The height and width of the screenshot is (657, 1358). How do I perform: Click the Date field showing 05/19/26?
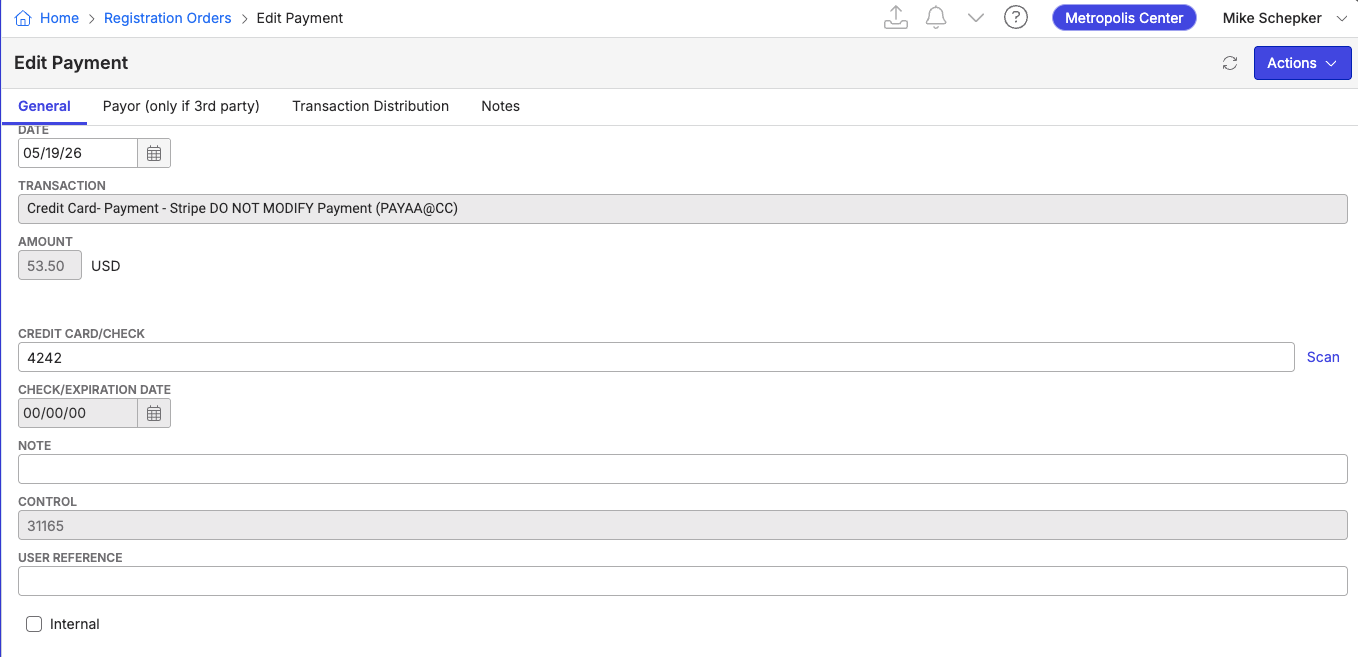pyautogui.click(x=78, y=153)
